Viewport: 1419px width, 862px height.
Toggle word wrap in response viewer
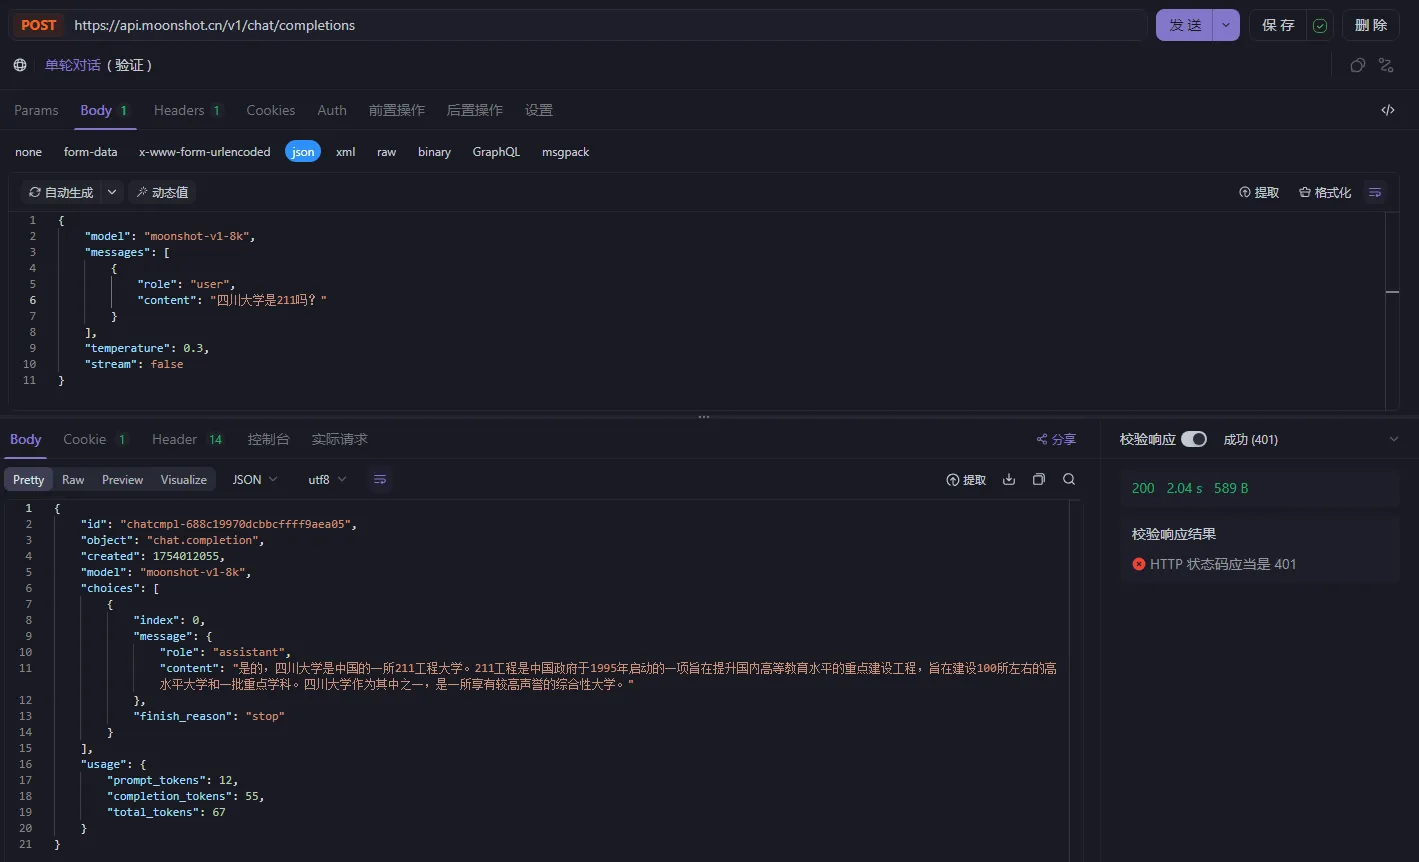[x=380, y=480]
